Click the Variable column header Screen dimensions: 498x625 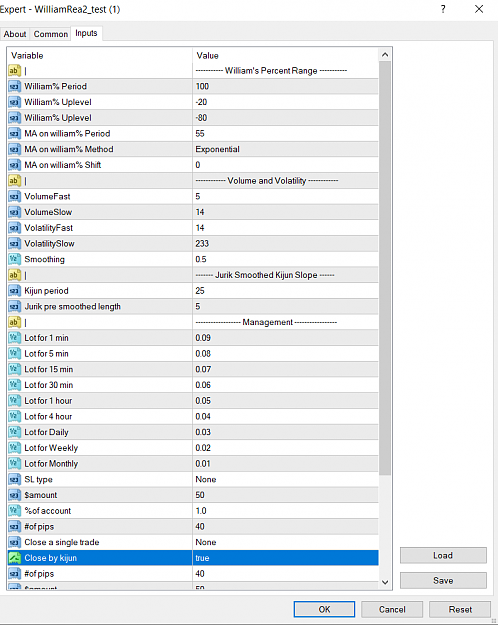(100, 55)
